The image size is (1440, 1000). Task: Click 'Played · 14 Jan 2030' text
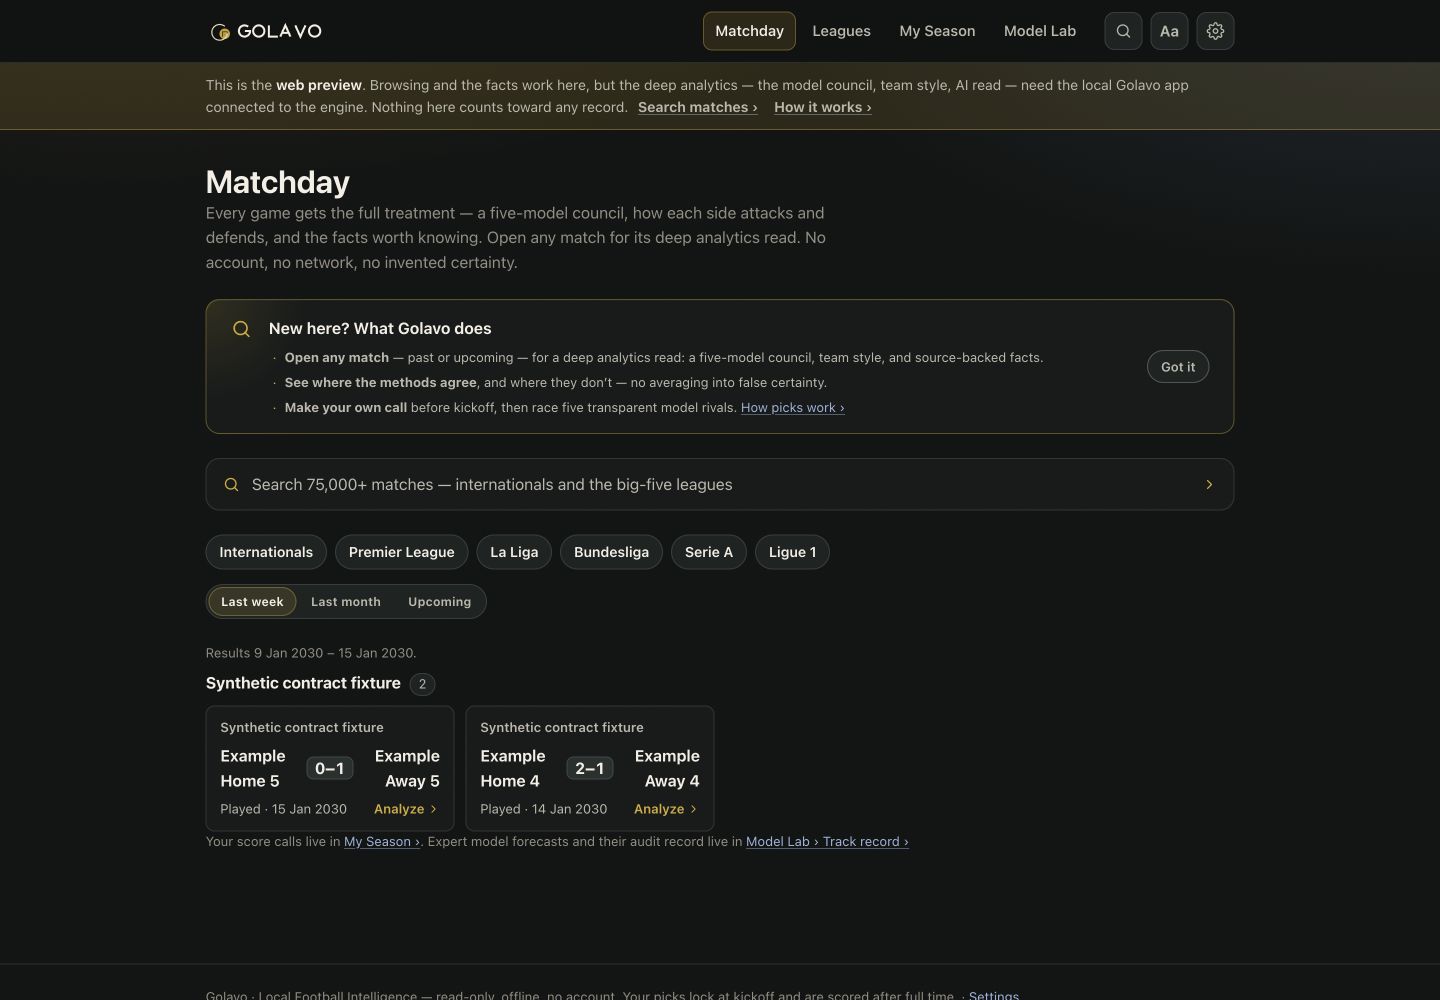coord(543,809)
